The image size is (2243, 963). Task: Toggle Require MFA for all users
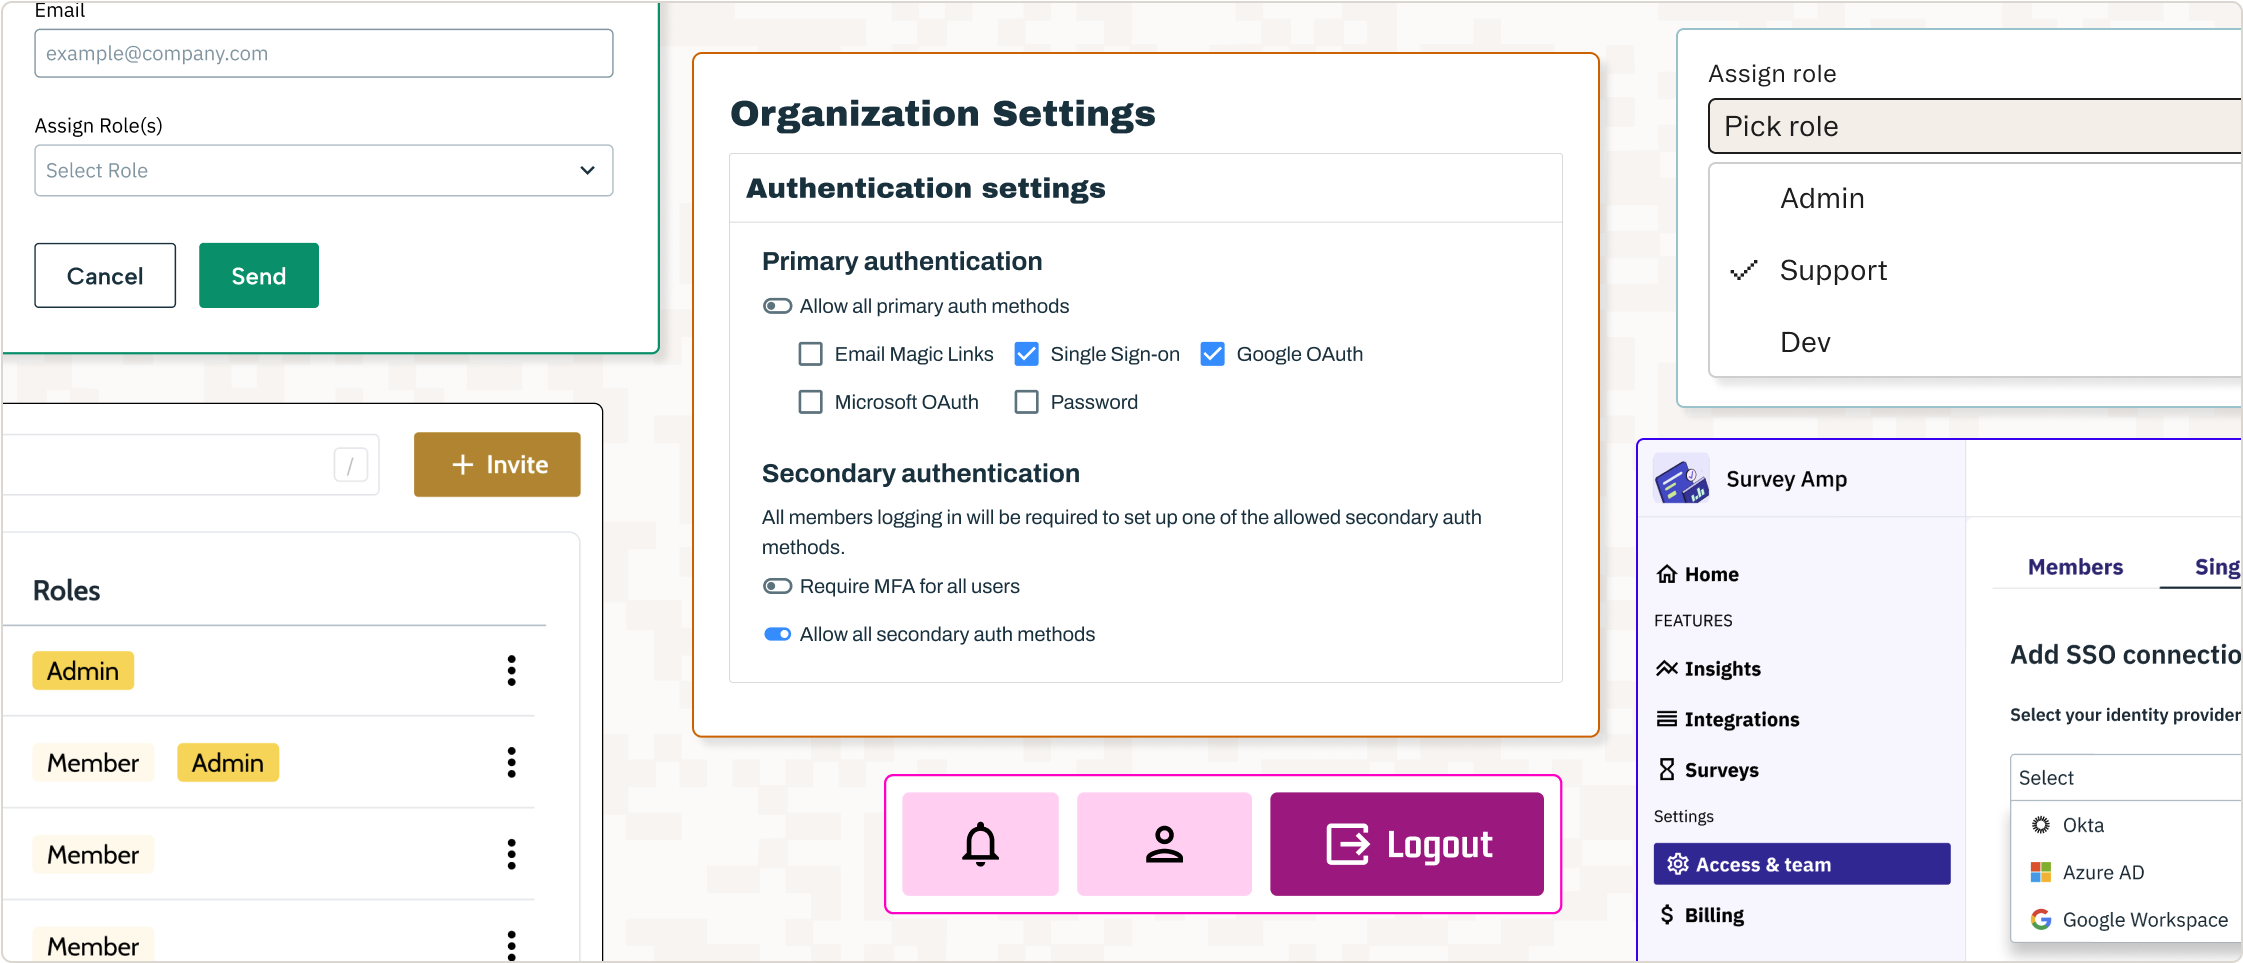777,586
